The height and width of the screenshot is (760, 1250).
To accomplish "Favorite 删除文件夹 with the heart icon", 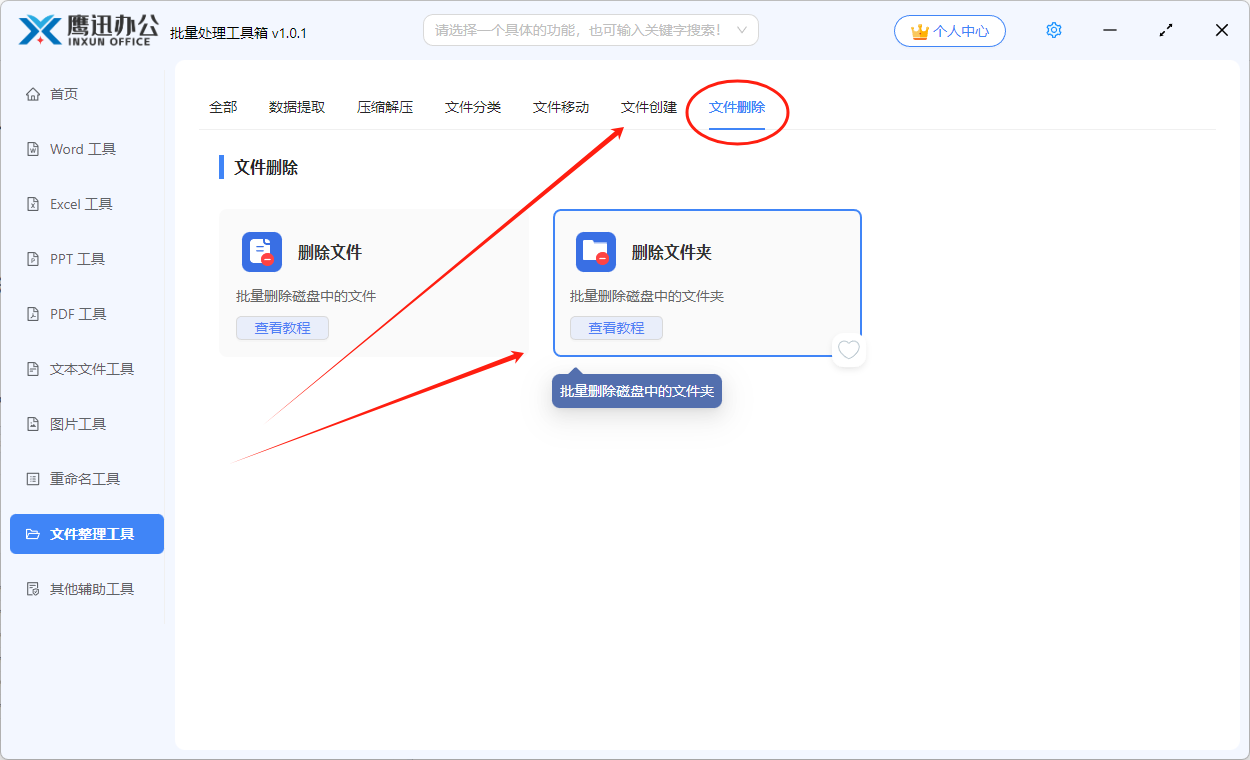I will click(x=849, y=350).
